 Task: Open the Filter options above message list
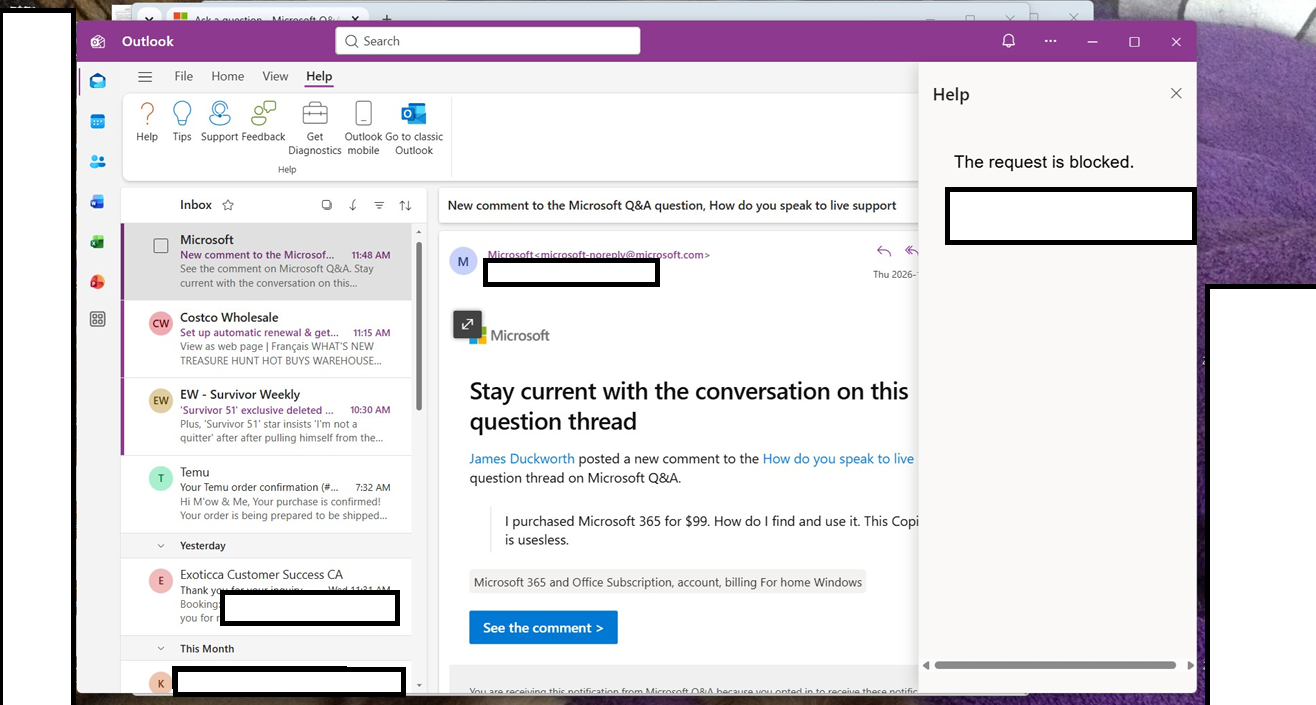(x=379, y=205)
